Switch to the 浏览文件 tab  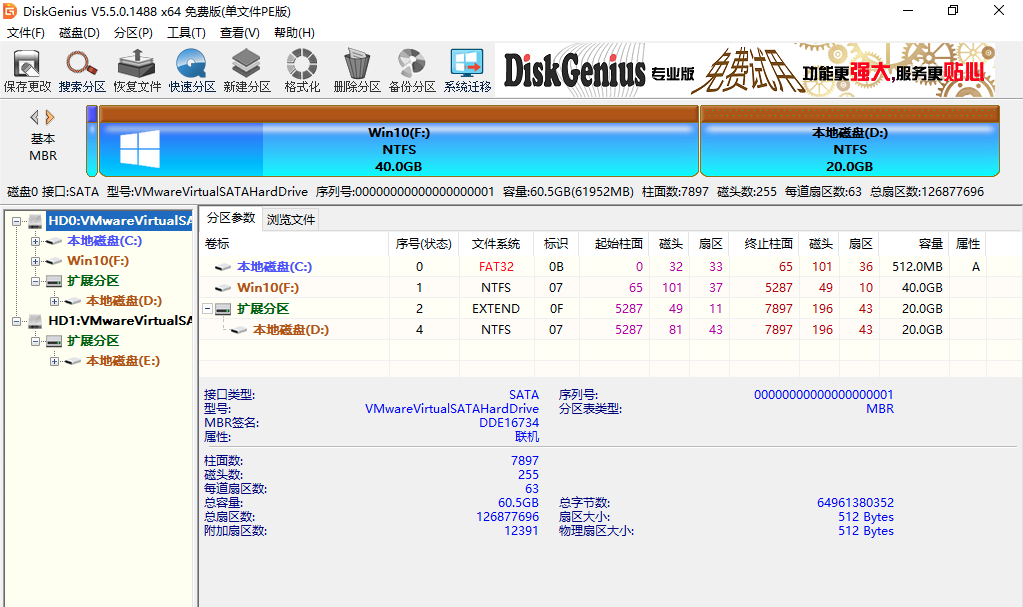290,219
